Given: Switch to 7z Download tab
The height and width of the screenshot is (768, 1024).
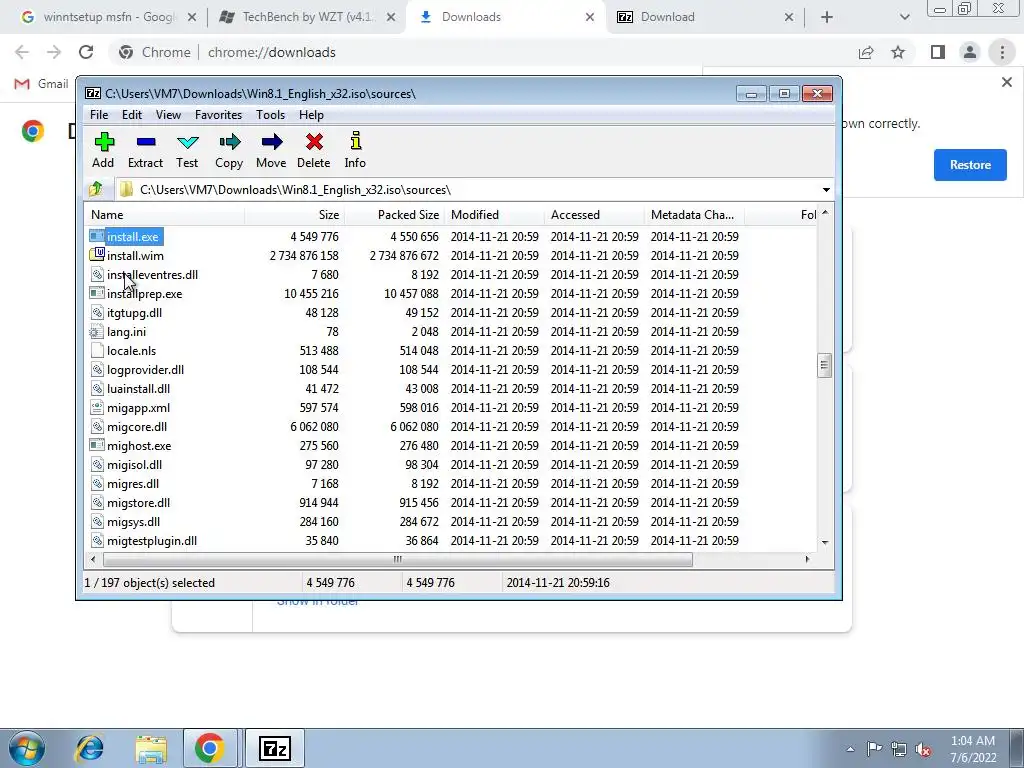Looking at the screenshot, I should pos(703,17).
